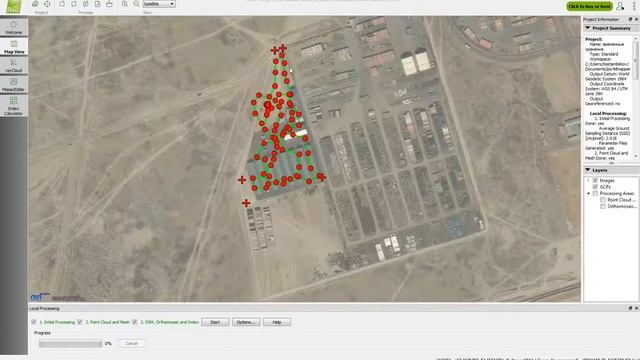Collapse the Processing Areas tree node

pos(588,193)
